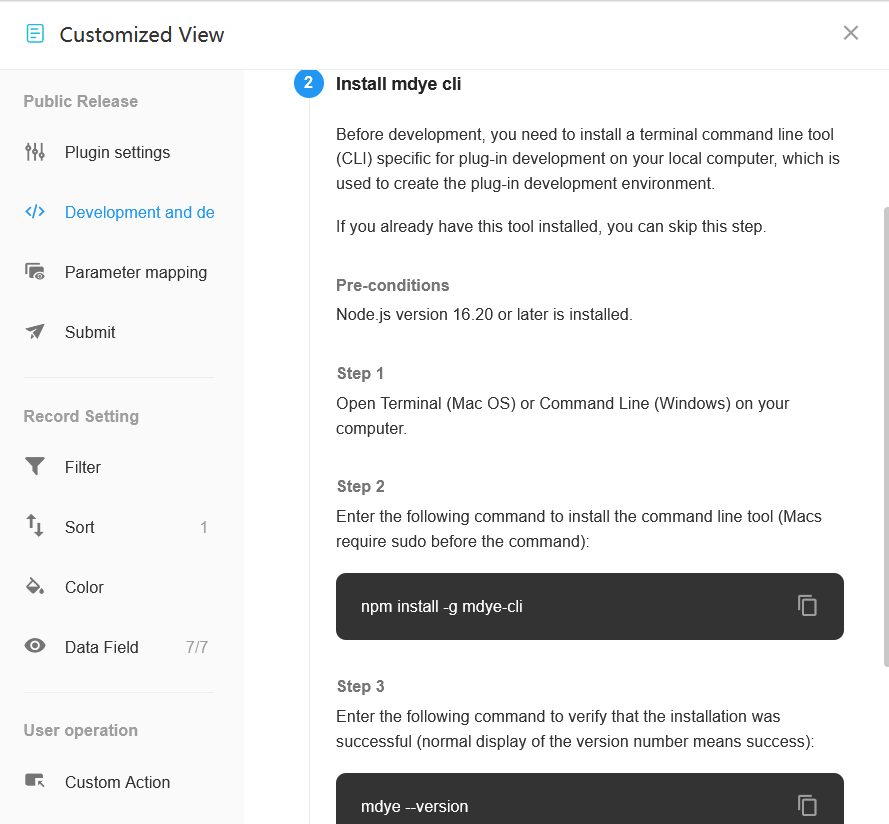Click the vertical scrollbar on the right

click(x=886, y=437)
